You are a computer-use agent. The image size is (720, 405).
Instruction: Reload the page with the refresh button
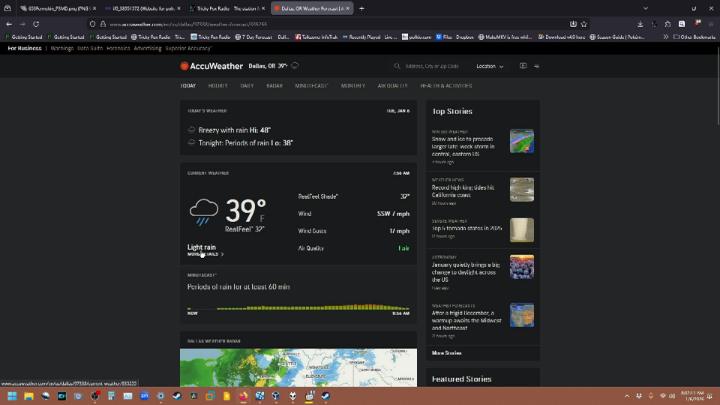[36, 23]
